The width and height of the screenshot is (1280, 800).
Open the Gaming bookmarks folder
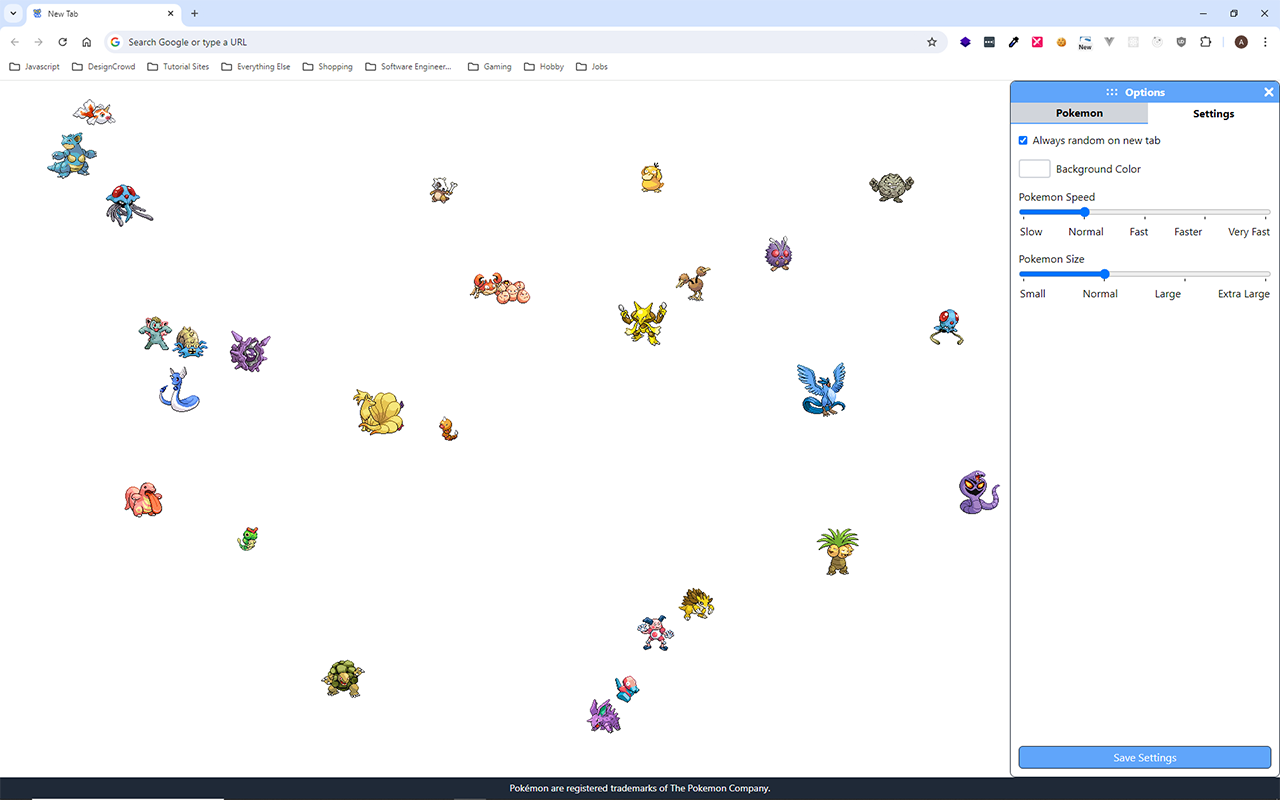[x=489, y=66]
